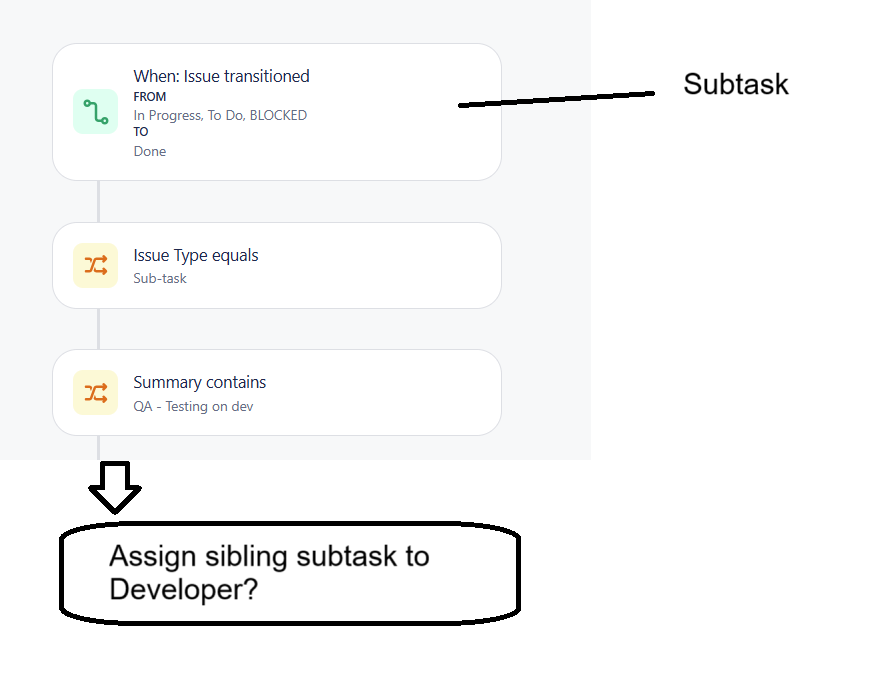Click the Issue Type equals condition icon
Image resolution: width=873 pixels, height=693 pixels.
pos(95,266)
